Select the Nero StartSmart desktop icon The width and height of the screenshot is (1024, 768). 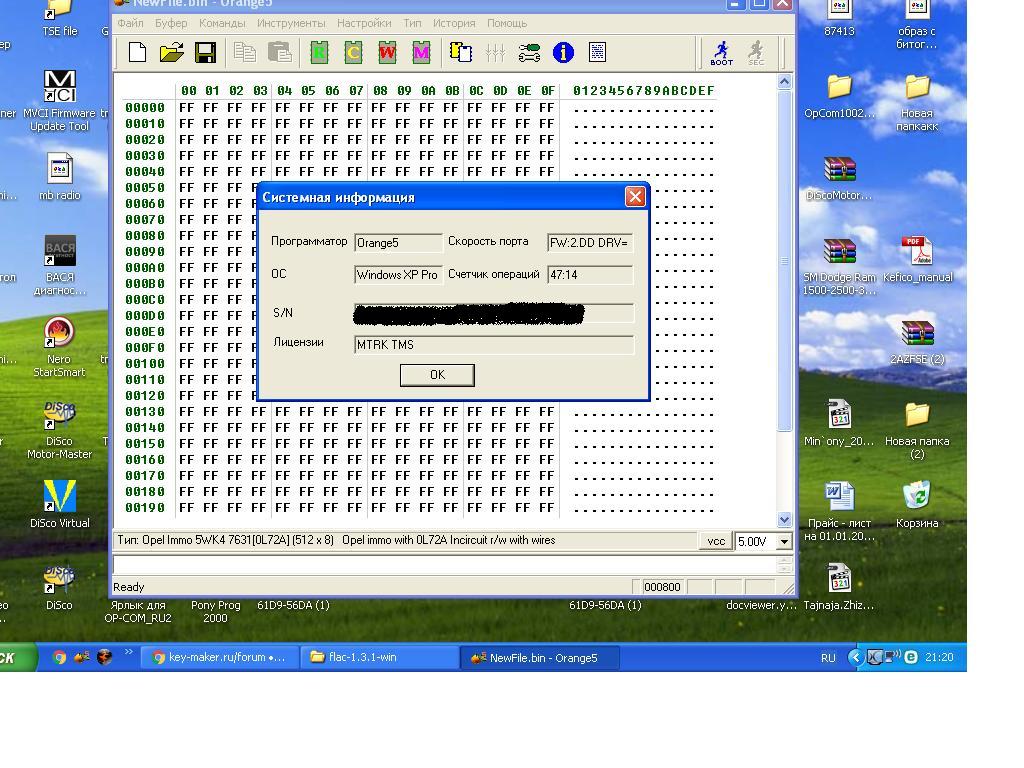point(59,347)
